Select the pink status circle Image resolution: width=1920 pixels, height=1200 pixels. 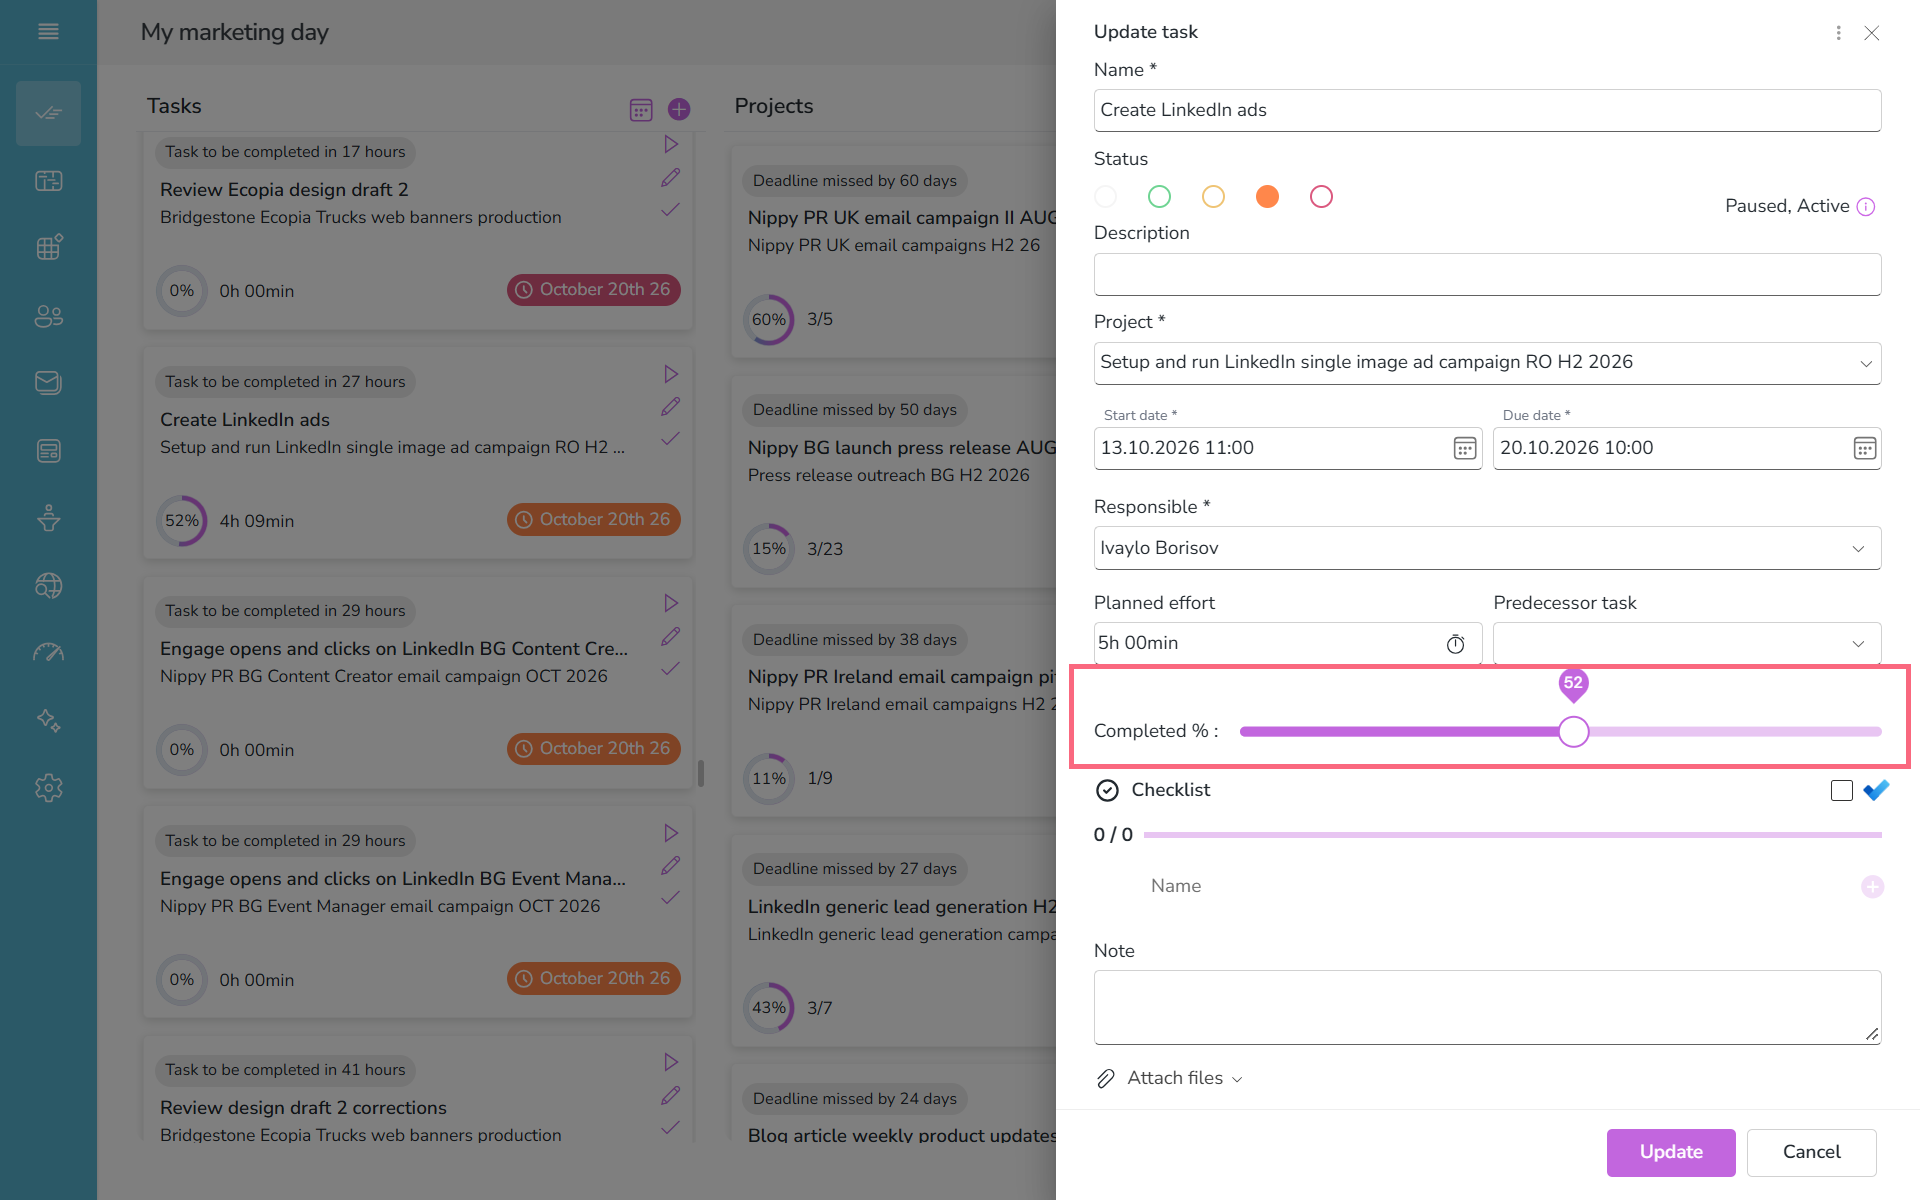(1321, 197)
